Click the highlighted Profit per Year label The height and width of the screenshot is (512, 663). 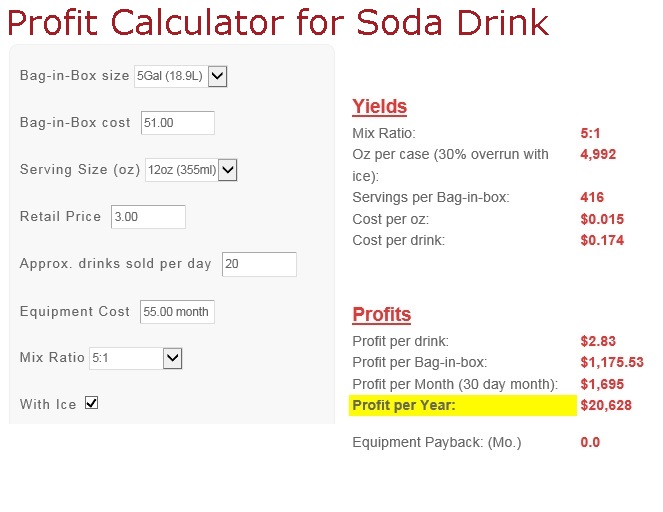[x=404, y=405]
